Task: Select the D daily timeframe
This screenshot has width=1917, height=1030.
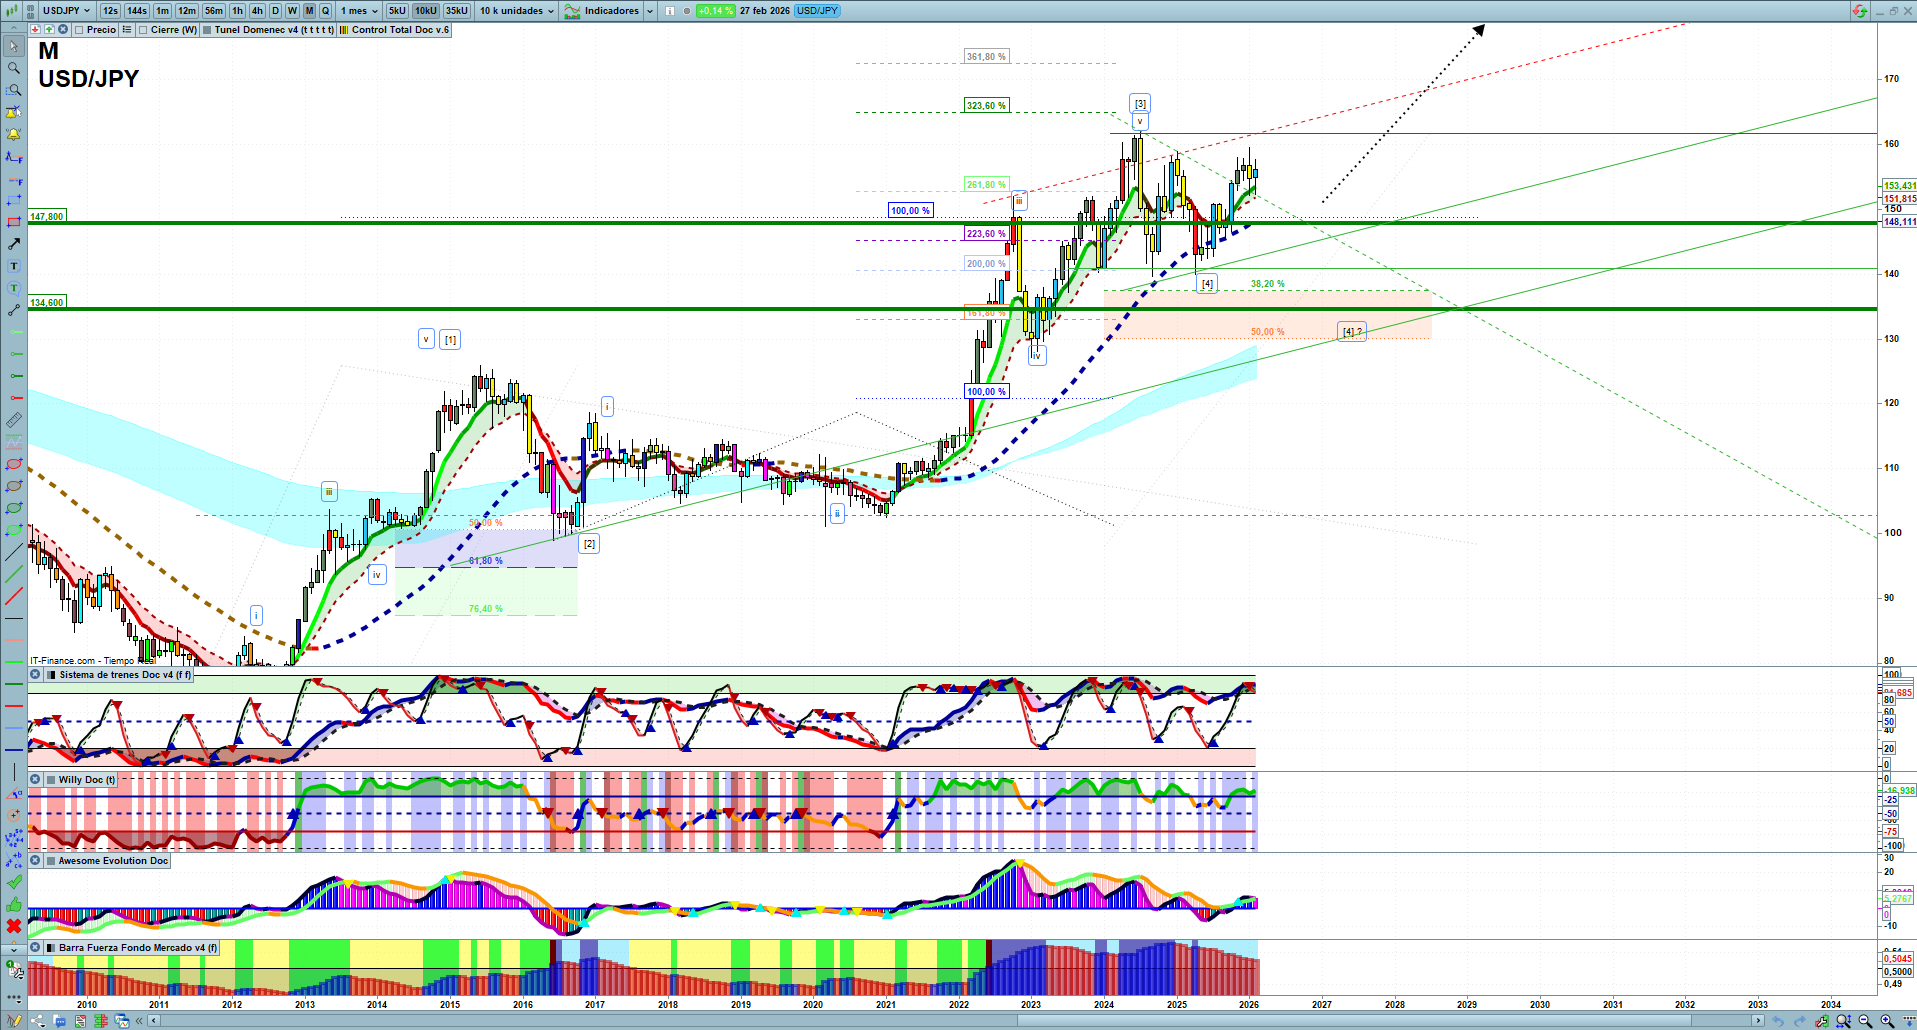Action: point(276,11)
